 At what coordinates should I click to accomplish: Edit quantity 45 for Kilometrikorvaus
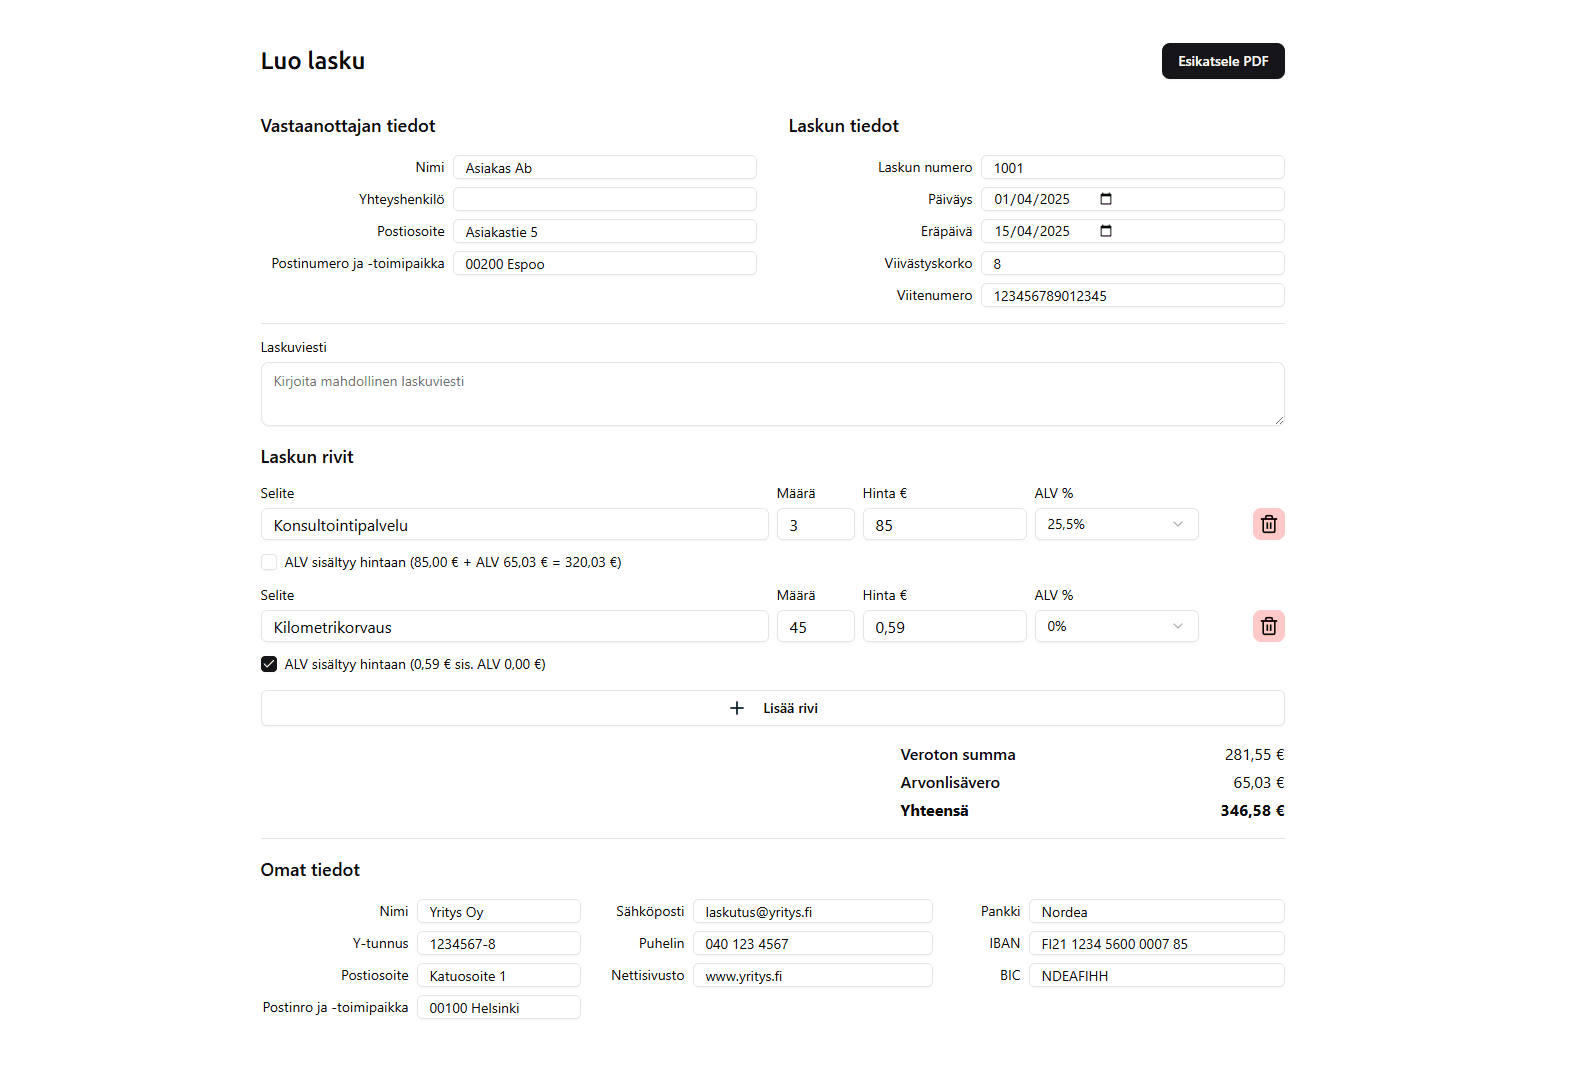(x=816, y=626)
